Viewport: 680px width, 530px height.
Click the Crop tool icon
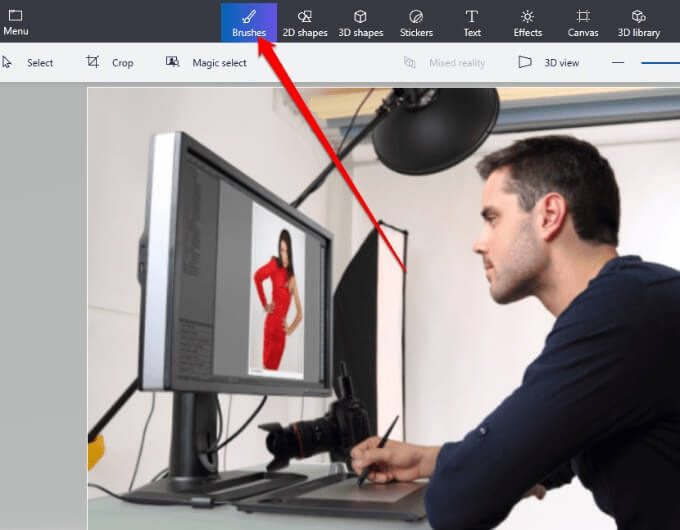pyautogui.click(x=92, y=62)
